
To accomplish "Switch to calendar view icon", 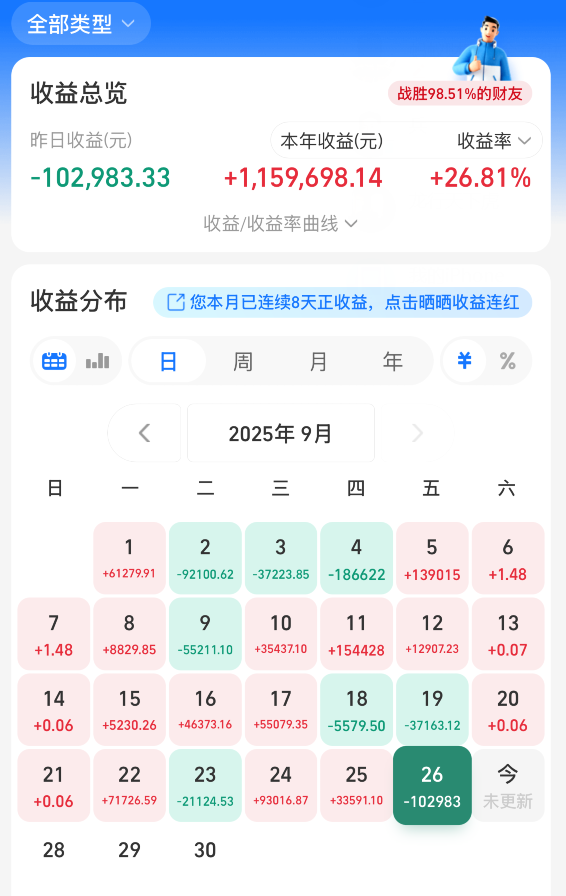I will pos(54,361).
